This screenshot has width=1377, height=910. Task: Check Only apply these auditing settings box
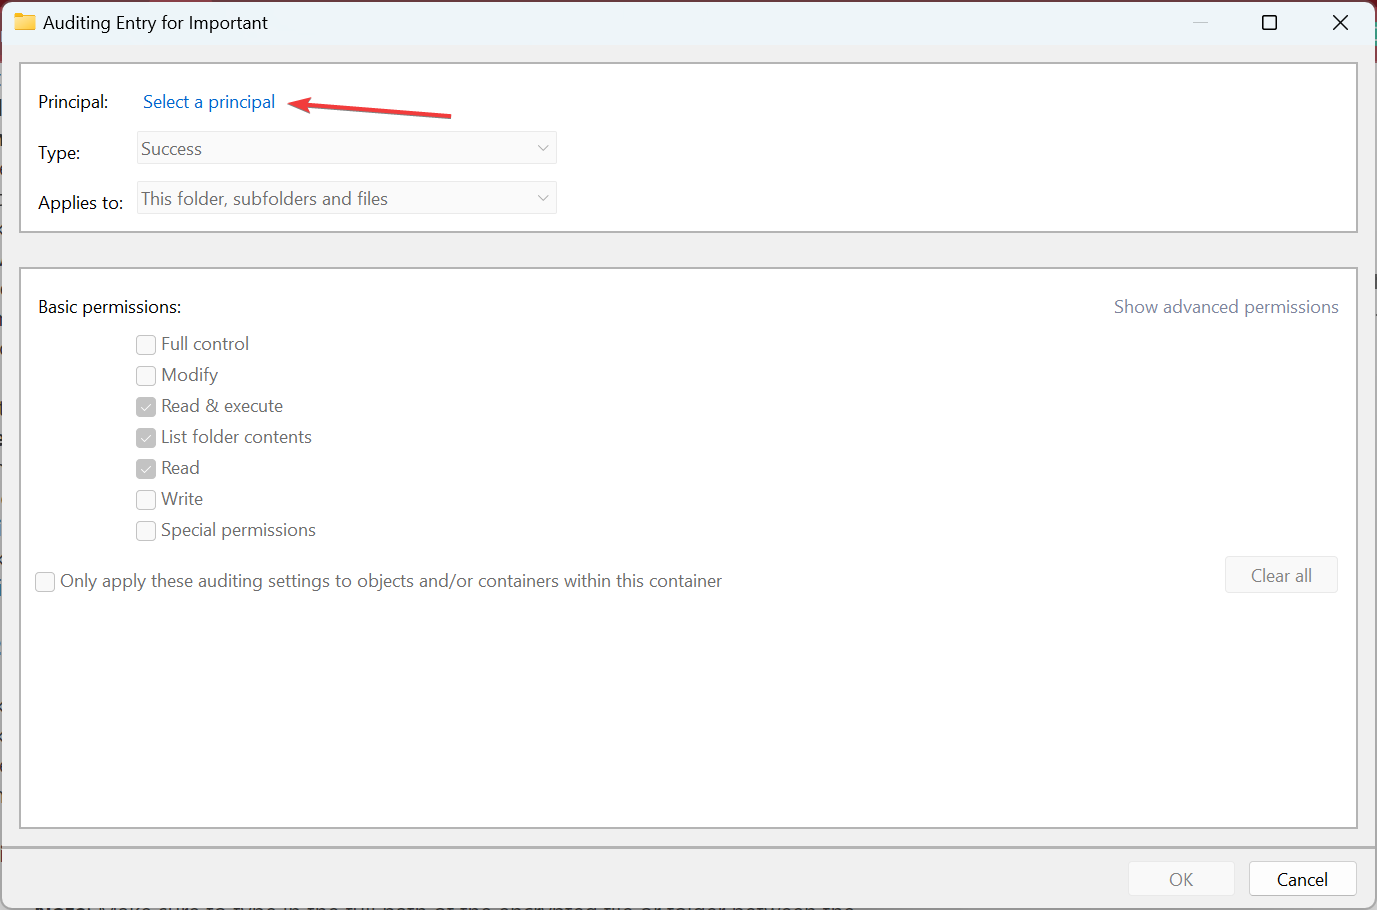[x=45, y=582]
